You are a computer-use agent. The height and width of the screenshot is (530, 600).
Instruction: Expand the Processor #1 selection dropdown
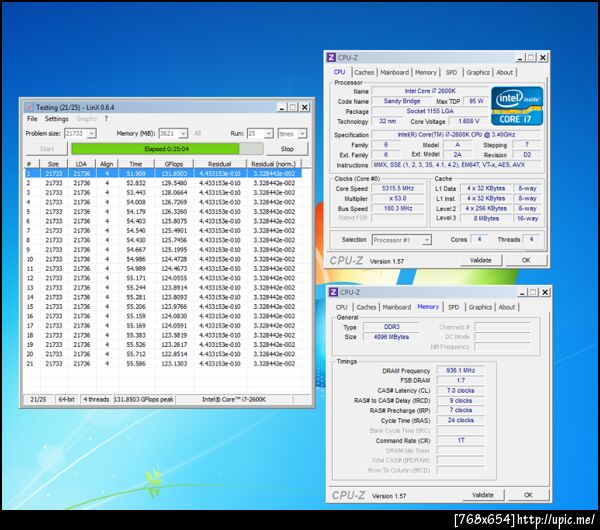427,240
